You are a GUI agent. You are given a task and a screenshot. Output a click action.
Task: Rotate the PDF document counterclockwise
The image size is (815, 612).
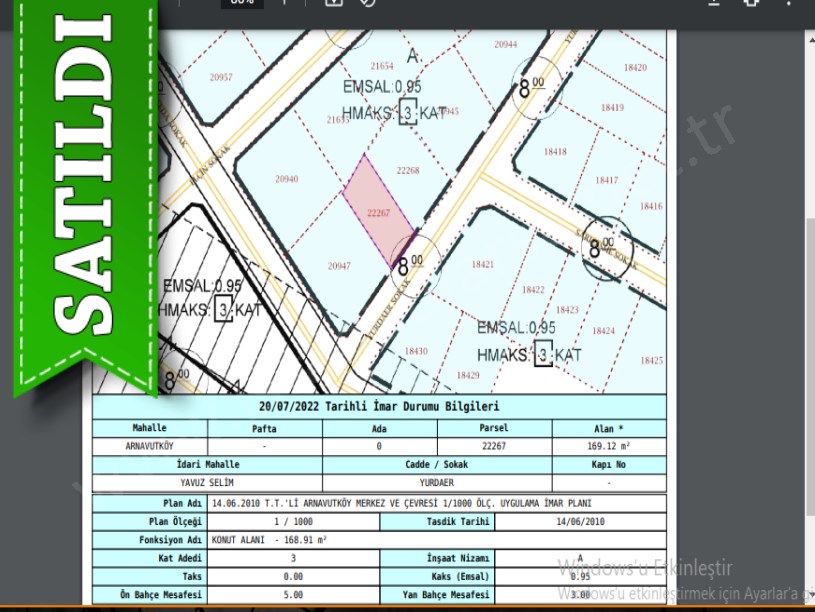point(368,3)
